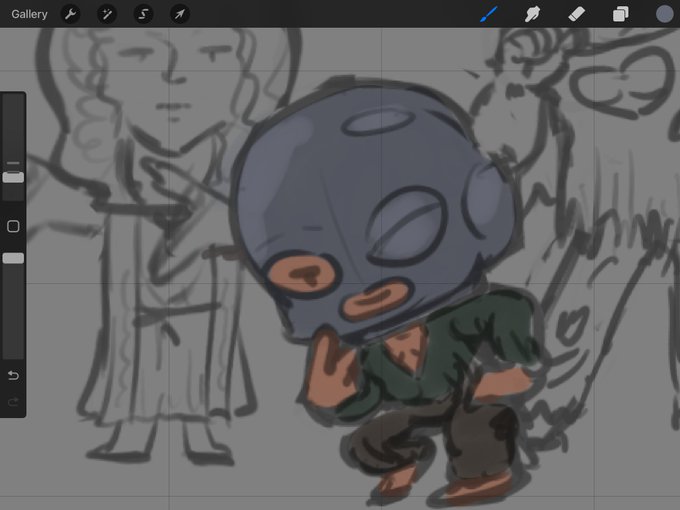Open the Actions wrench menu
Image resolution: width=680 pixels, height=510 pixels.
click(71, 14)
